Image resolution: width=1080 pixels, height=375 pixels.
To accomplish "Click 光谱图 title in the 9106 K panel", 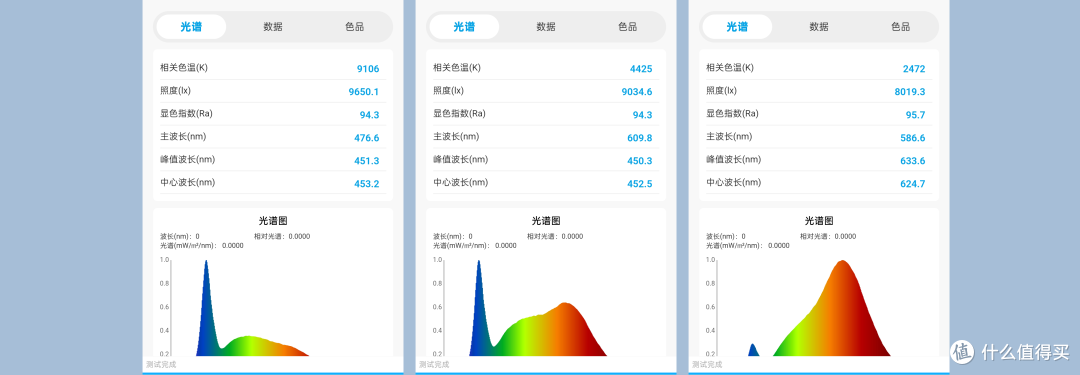I will [273, 221].
